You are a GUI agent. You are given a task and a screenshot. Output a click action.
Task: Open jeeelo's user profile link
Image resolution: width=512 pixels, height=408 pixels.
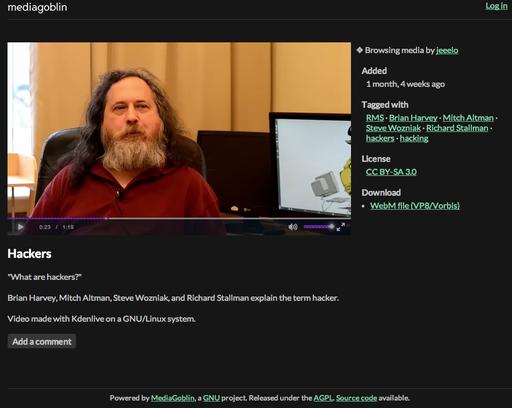pyautogui.click(x=447, y=50)
